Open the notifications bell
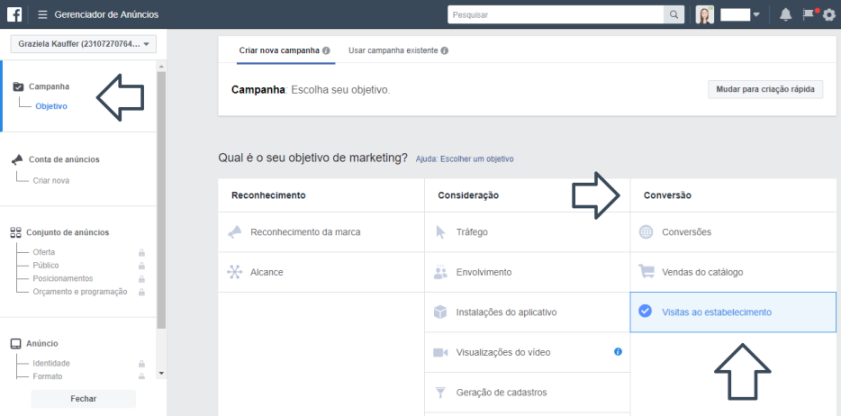The height and width of the screenshot is (416, 841). (786, 14)
